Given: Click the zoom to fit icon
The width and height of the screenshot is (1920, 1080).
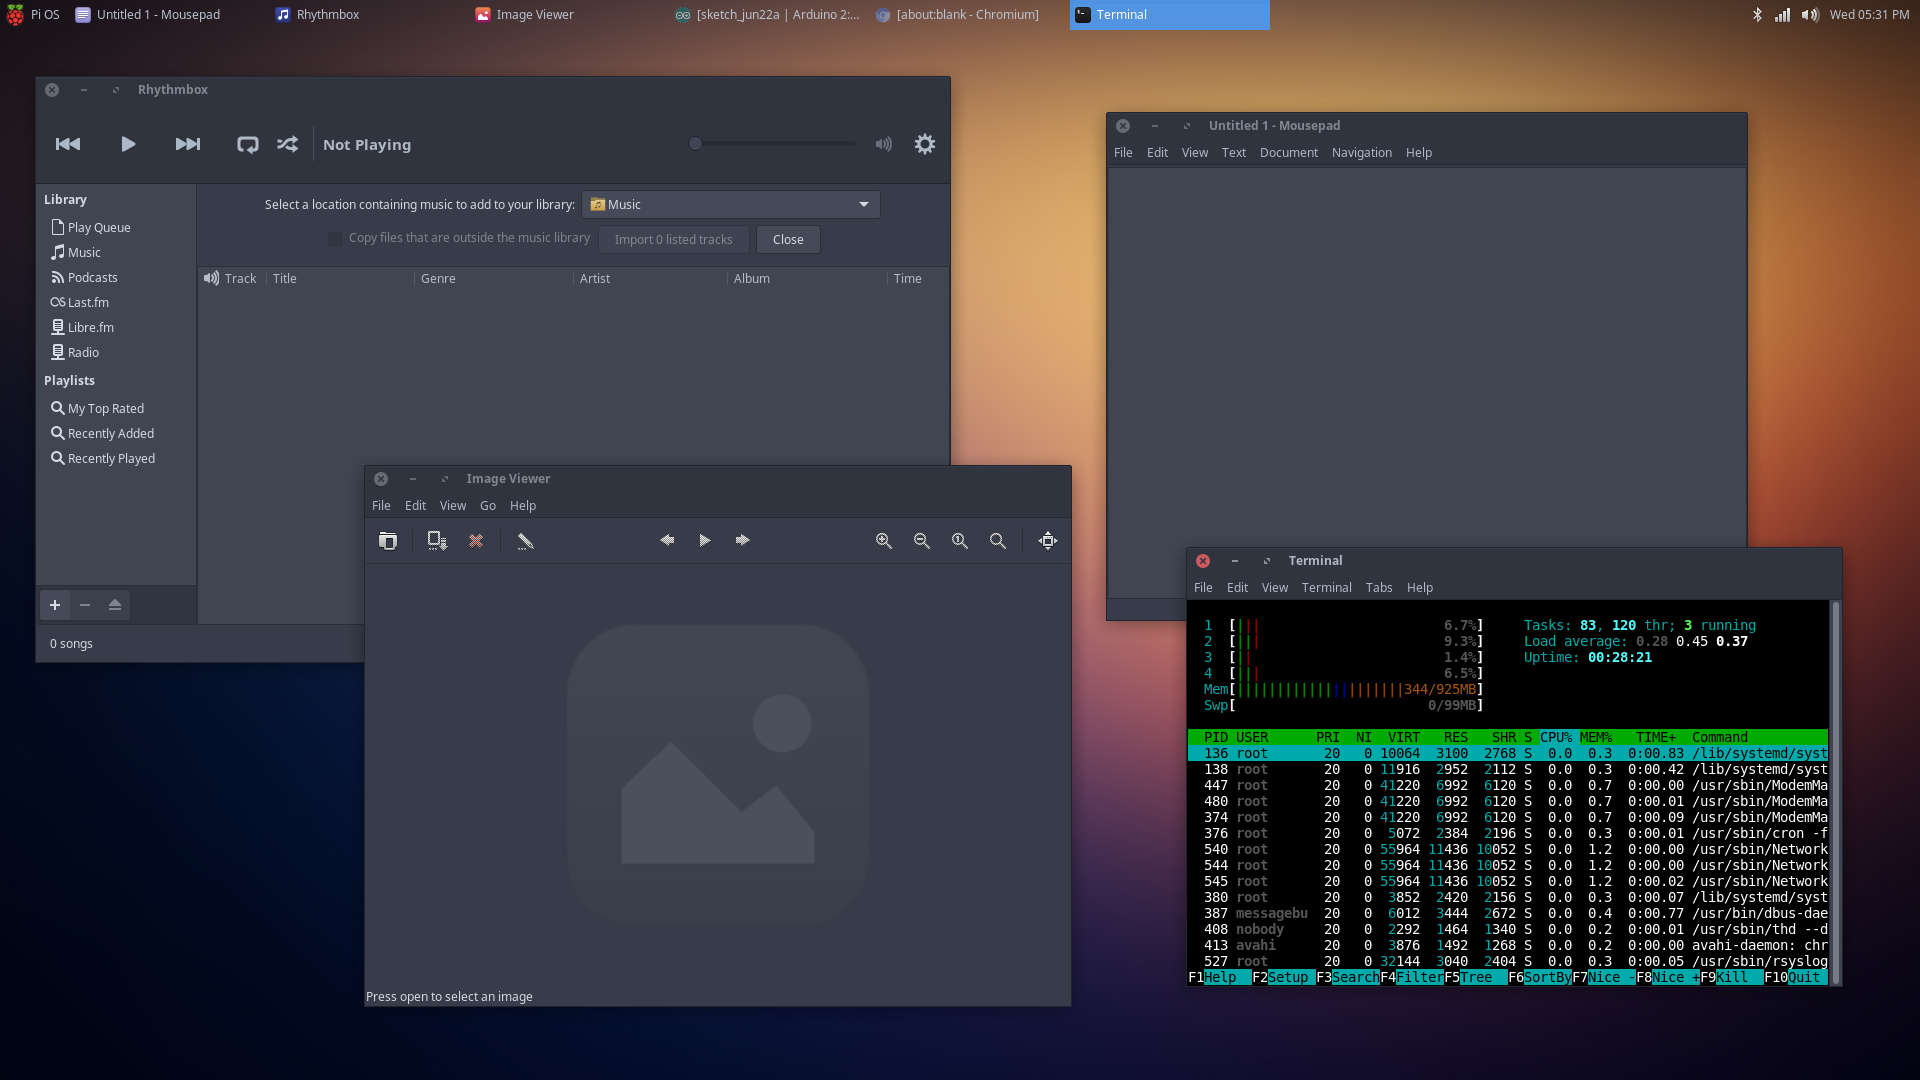Looking at the screenshot, I should click(998, 540).
